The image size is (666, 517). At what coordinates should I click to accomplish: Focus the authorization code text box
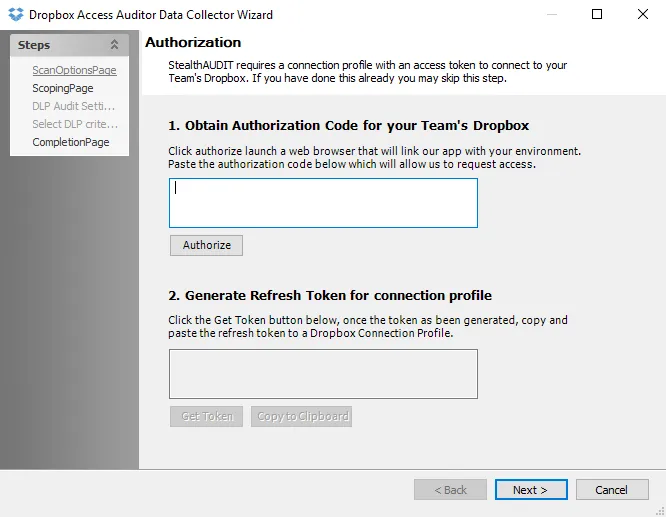click(x=323, y=203)
